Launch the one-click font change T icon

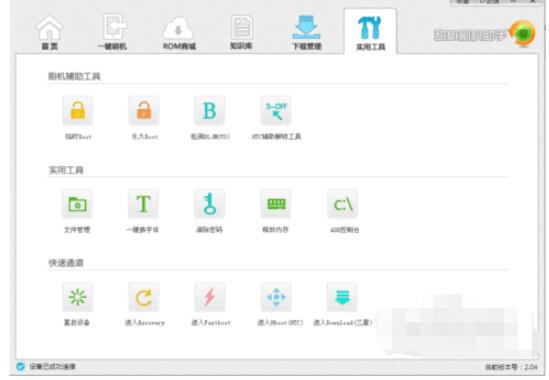144,204
